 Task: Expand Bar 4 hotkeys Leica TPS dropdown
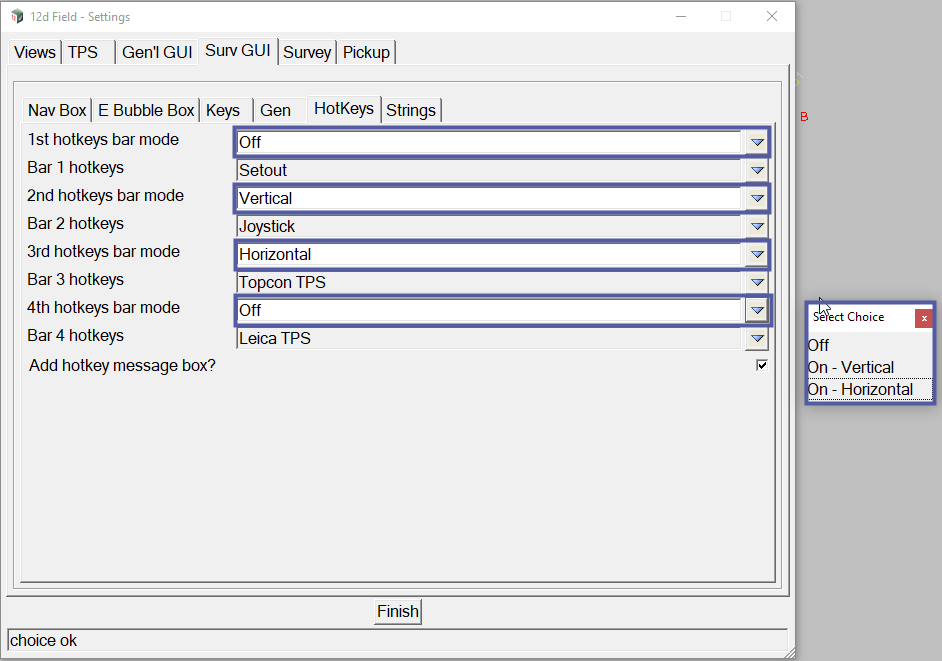(757, 339)
